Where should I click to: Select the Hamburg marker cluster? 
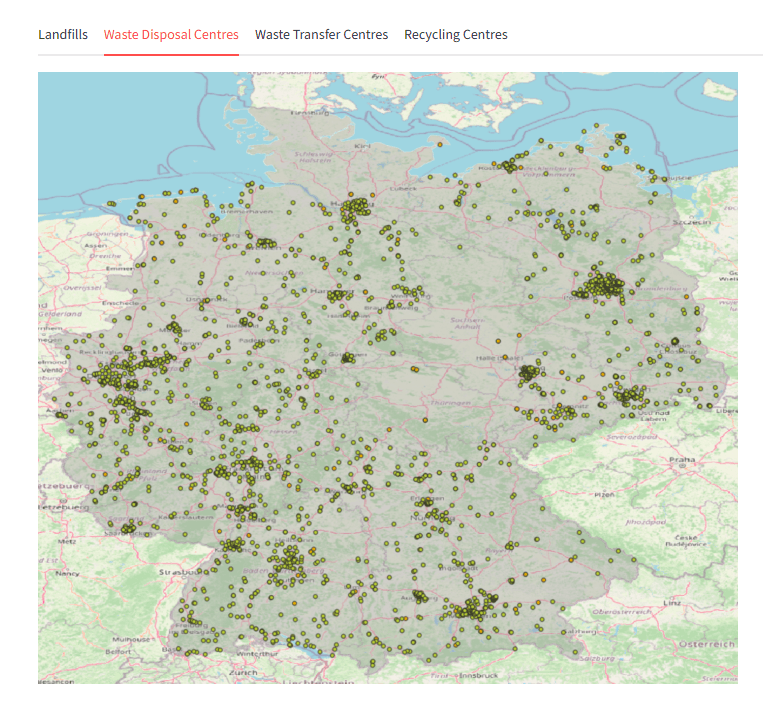[355, 209]
